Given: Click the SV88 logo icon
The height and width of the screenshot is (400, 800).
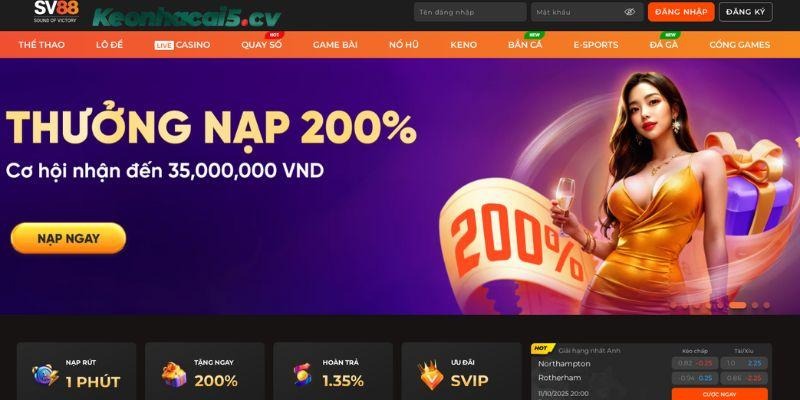Looking at the screenshot, I should (x=56, y=11).
